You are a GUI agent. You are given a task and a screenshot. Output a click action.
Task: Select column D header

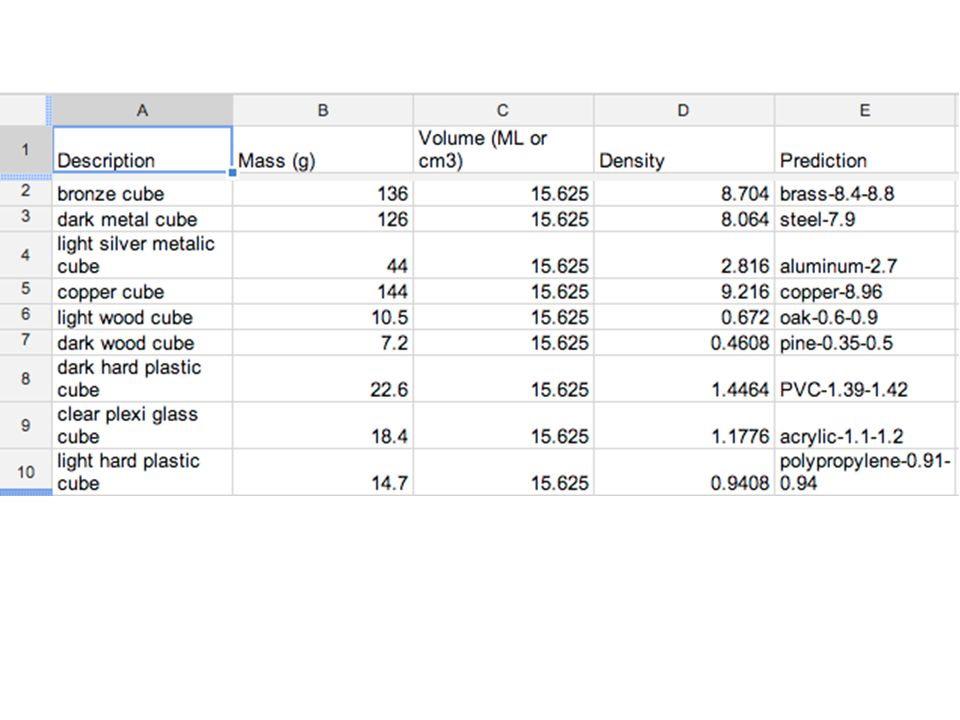coord(684,110)
